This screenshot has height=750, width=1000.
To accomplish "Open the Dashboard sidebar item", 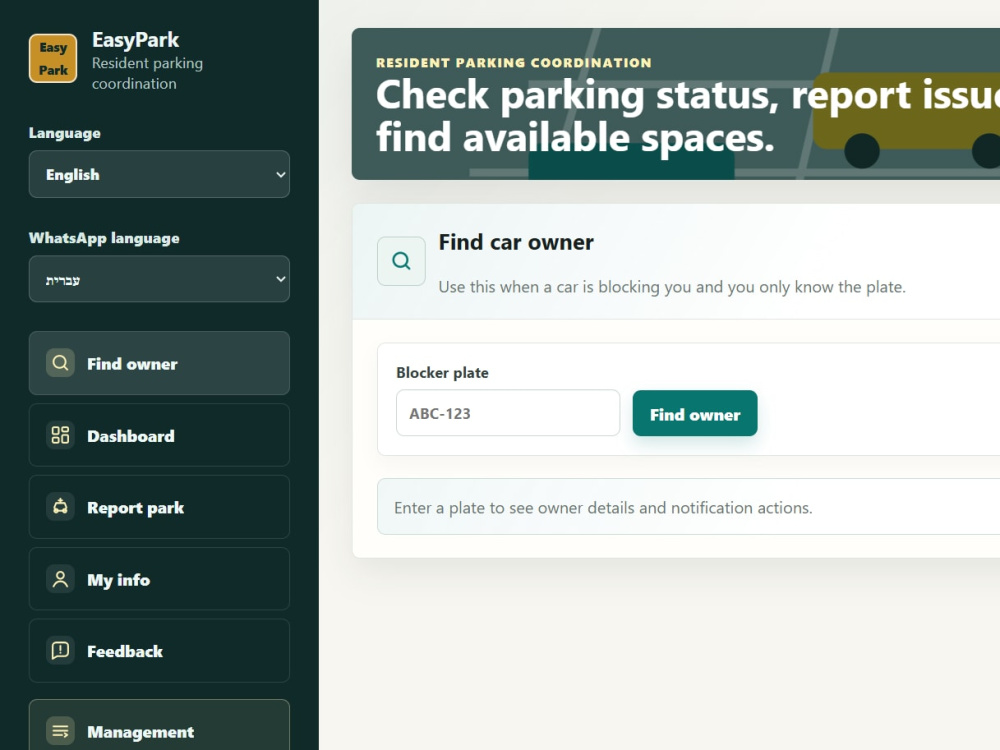I will (x=159, y=435).
